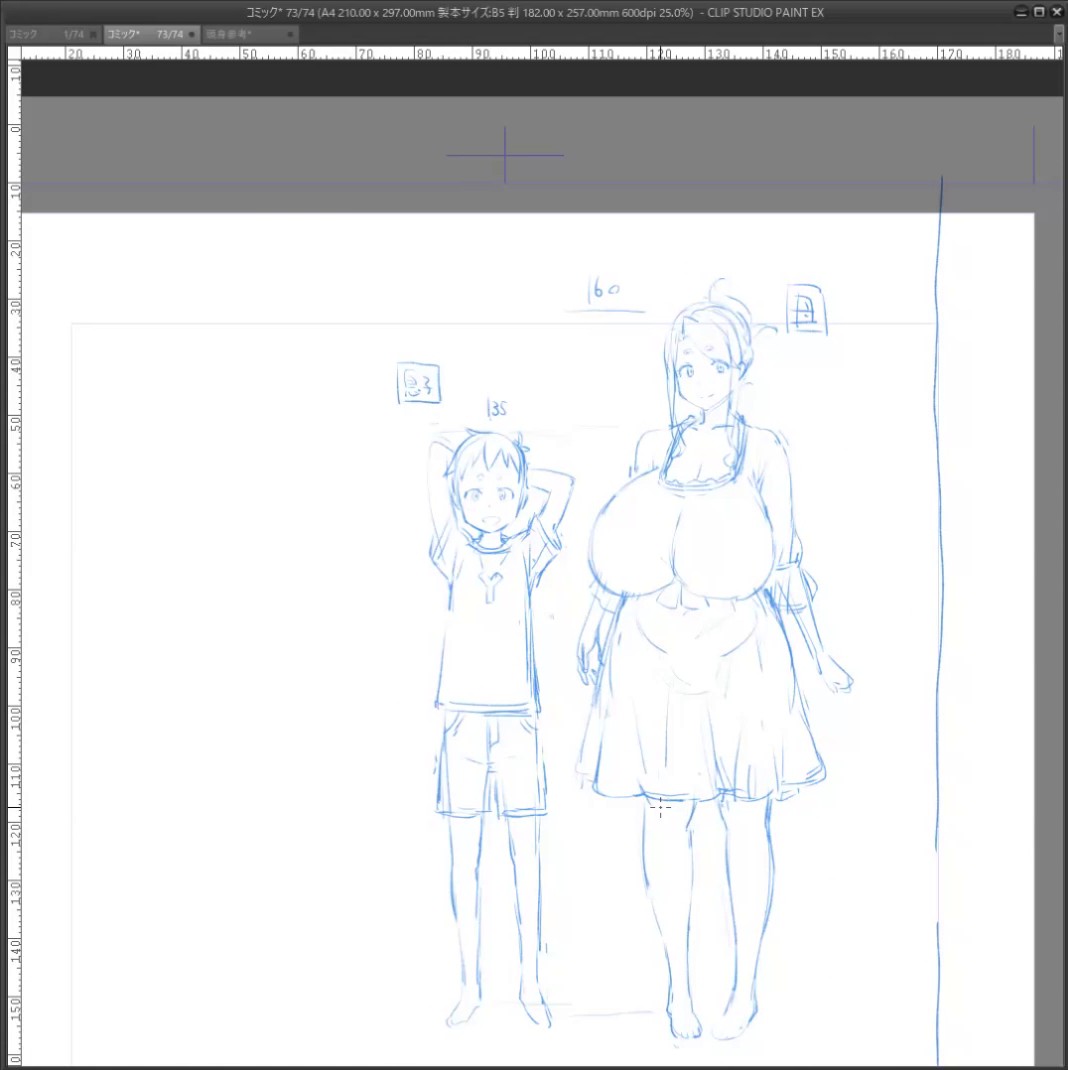
Task: Open the canvas tab list dropdown arrow
Action: pyautogui.click(x=1060, y=34)
